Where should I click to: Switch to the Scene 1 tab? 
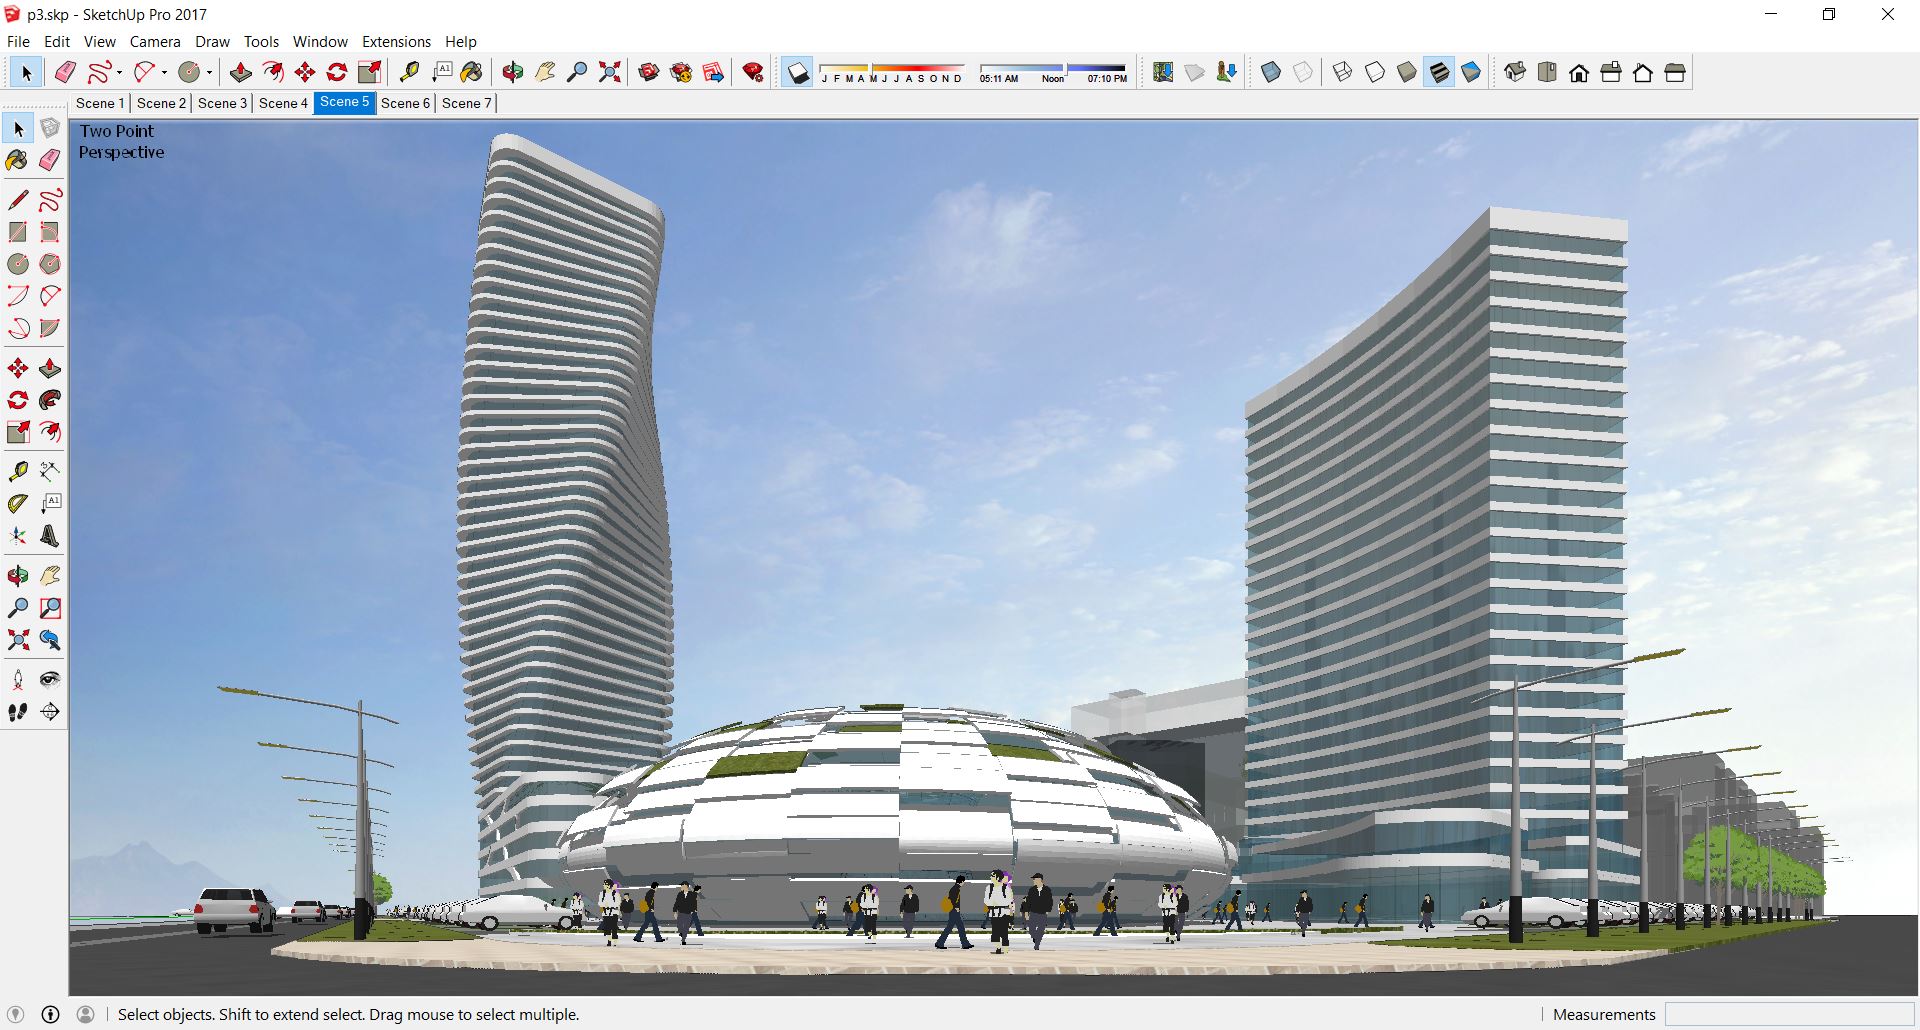(100, 103)
